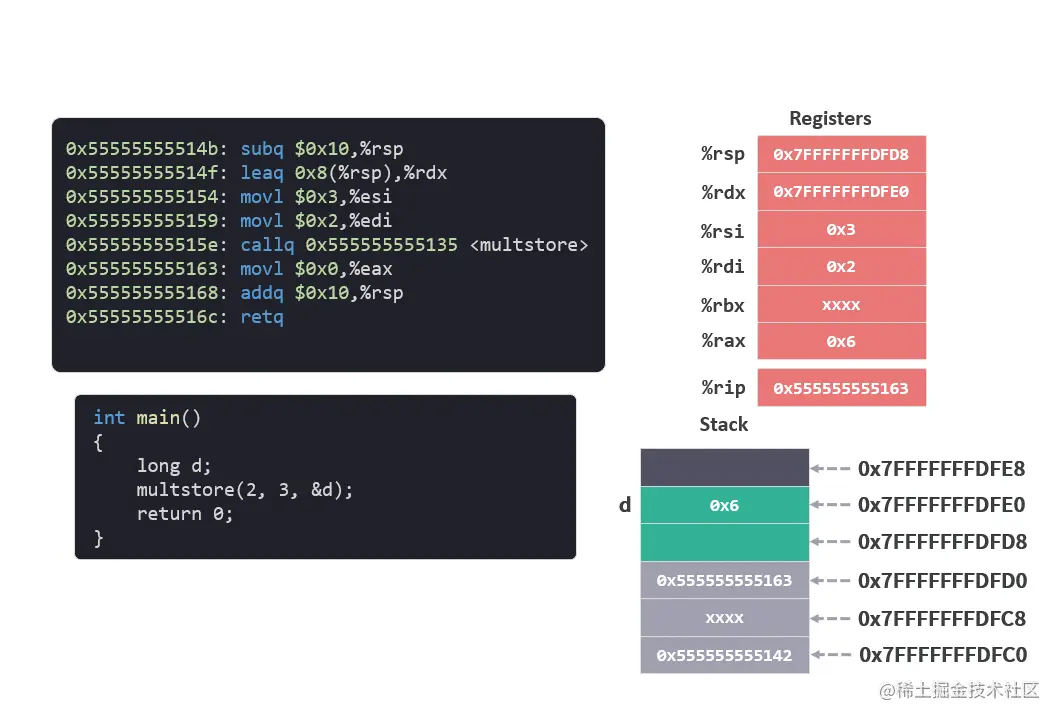Select the %rsp register value cell

coord(842,154)
